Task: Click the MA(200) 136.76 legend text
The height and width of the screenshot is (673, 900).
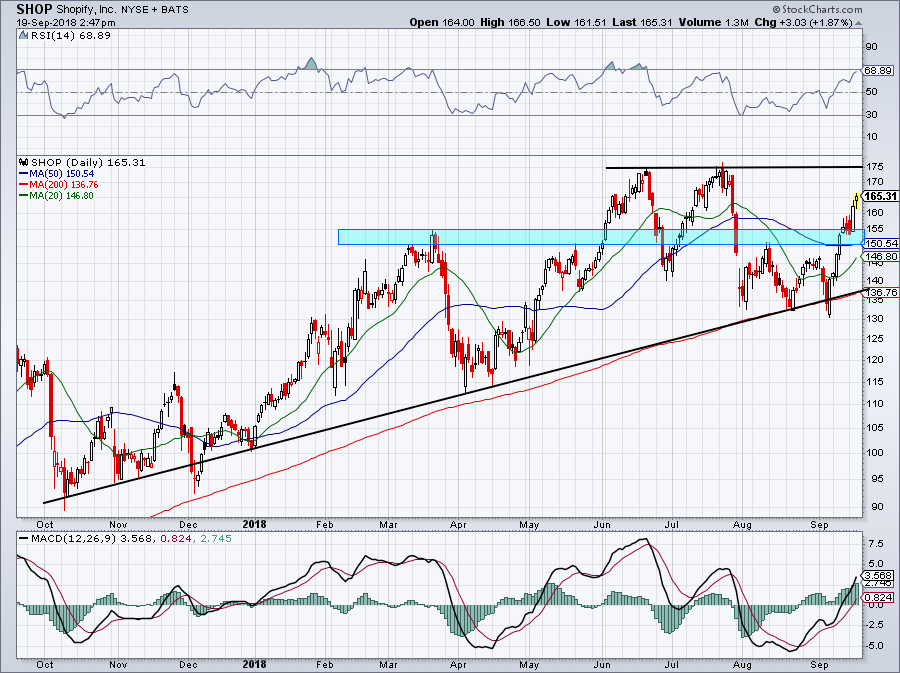Action: pos(64,185)
